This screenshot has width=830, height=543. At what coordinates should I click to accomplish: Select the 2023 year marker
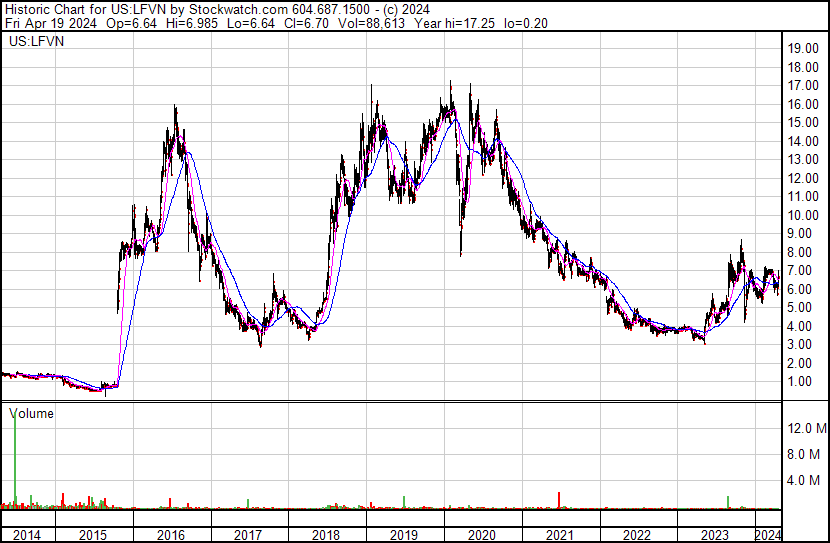(x=715, y=535)
